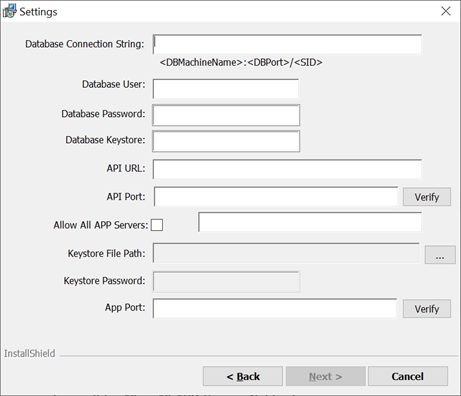461x396 pixels.
Task: Click the Database Connection String label
Action: tap(85, 44)
